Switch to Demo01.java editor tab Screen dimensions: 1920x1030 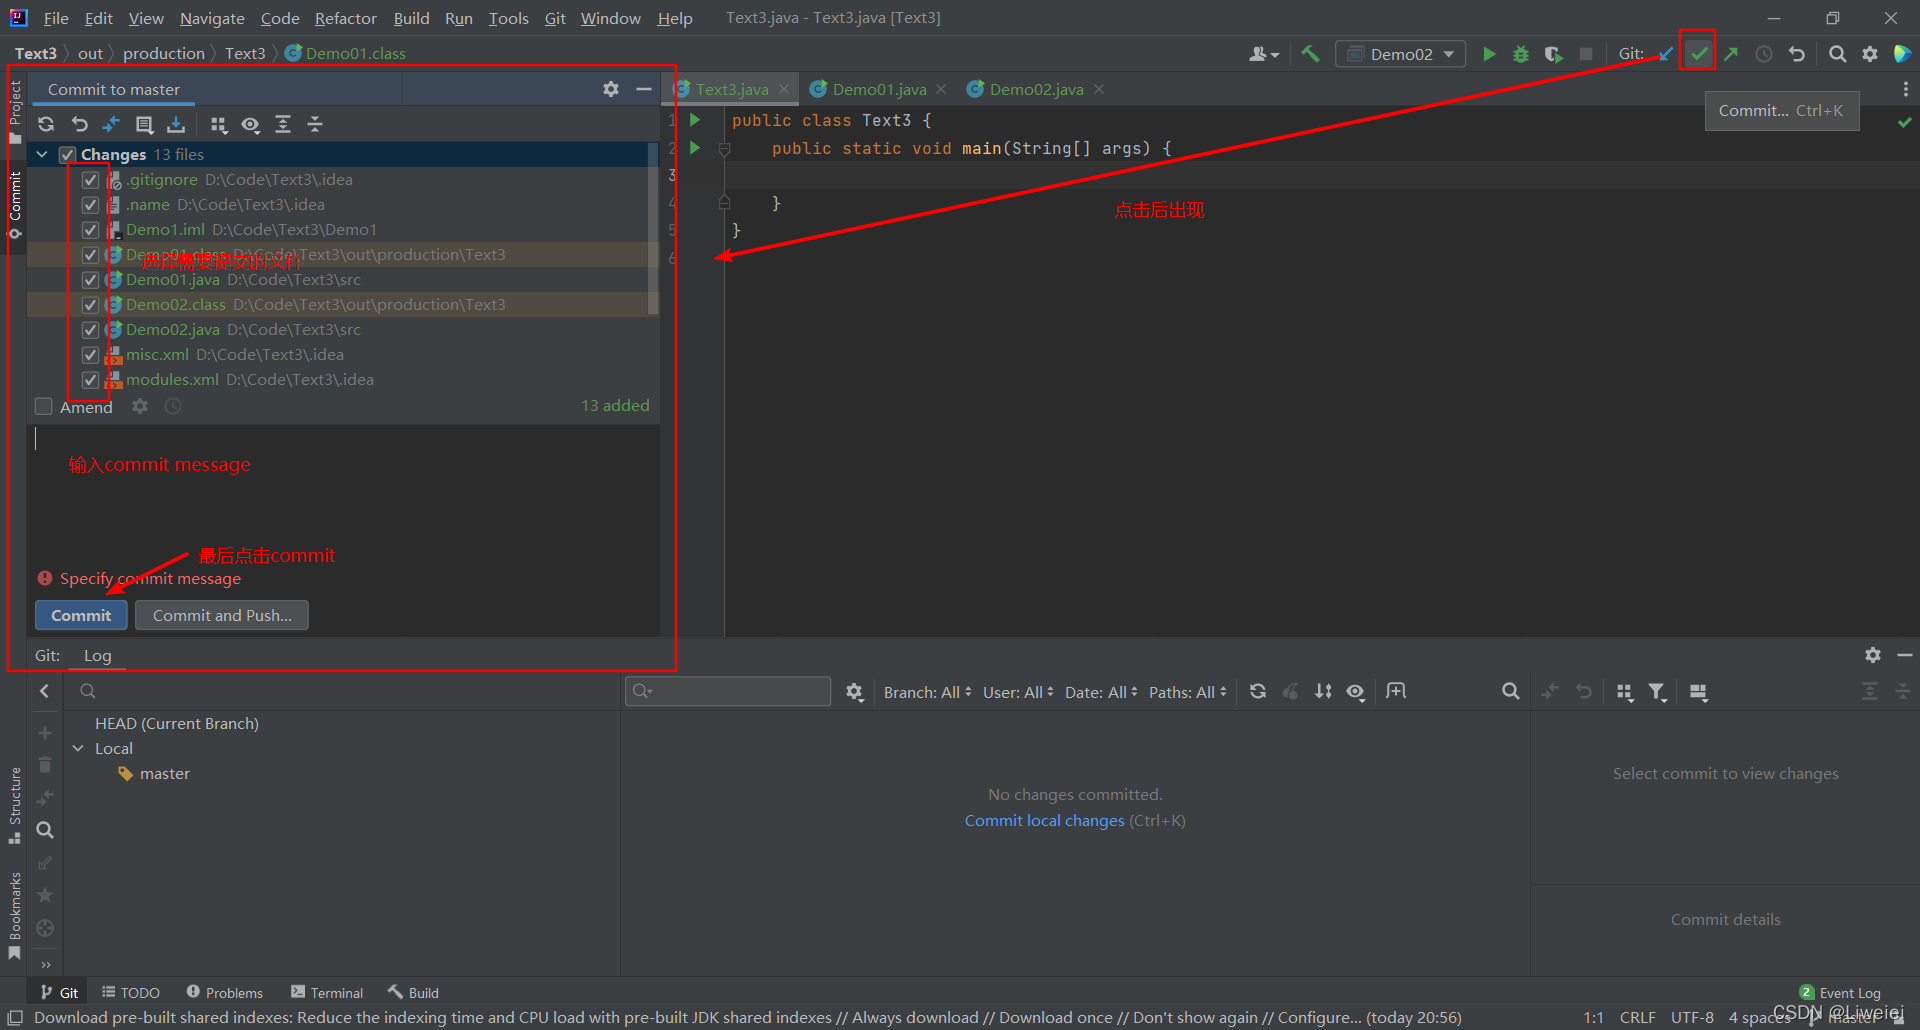pos(879,89)
